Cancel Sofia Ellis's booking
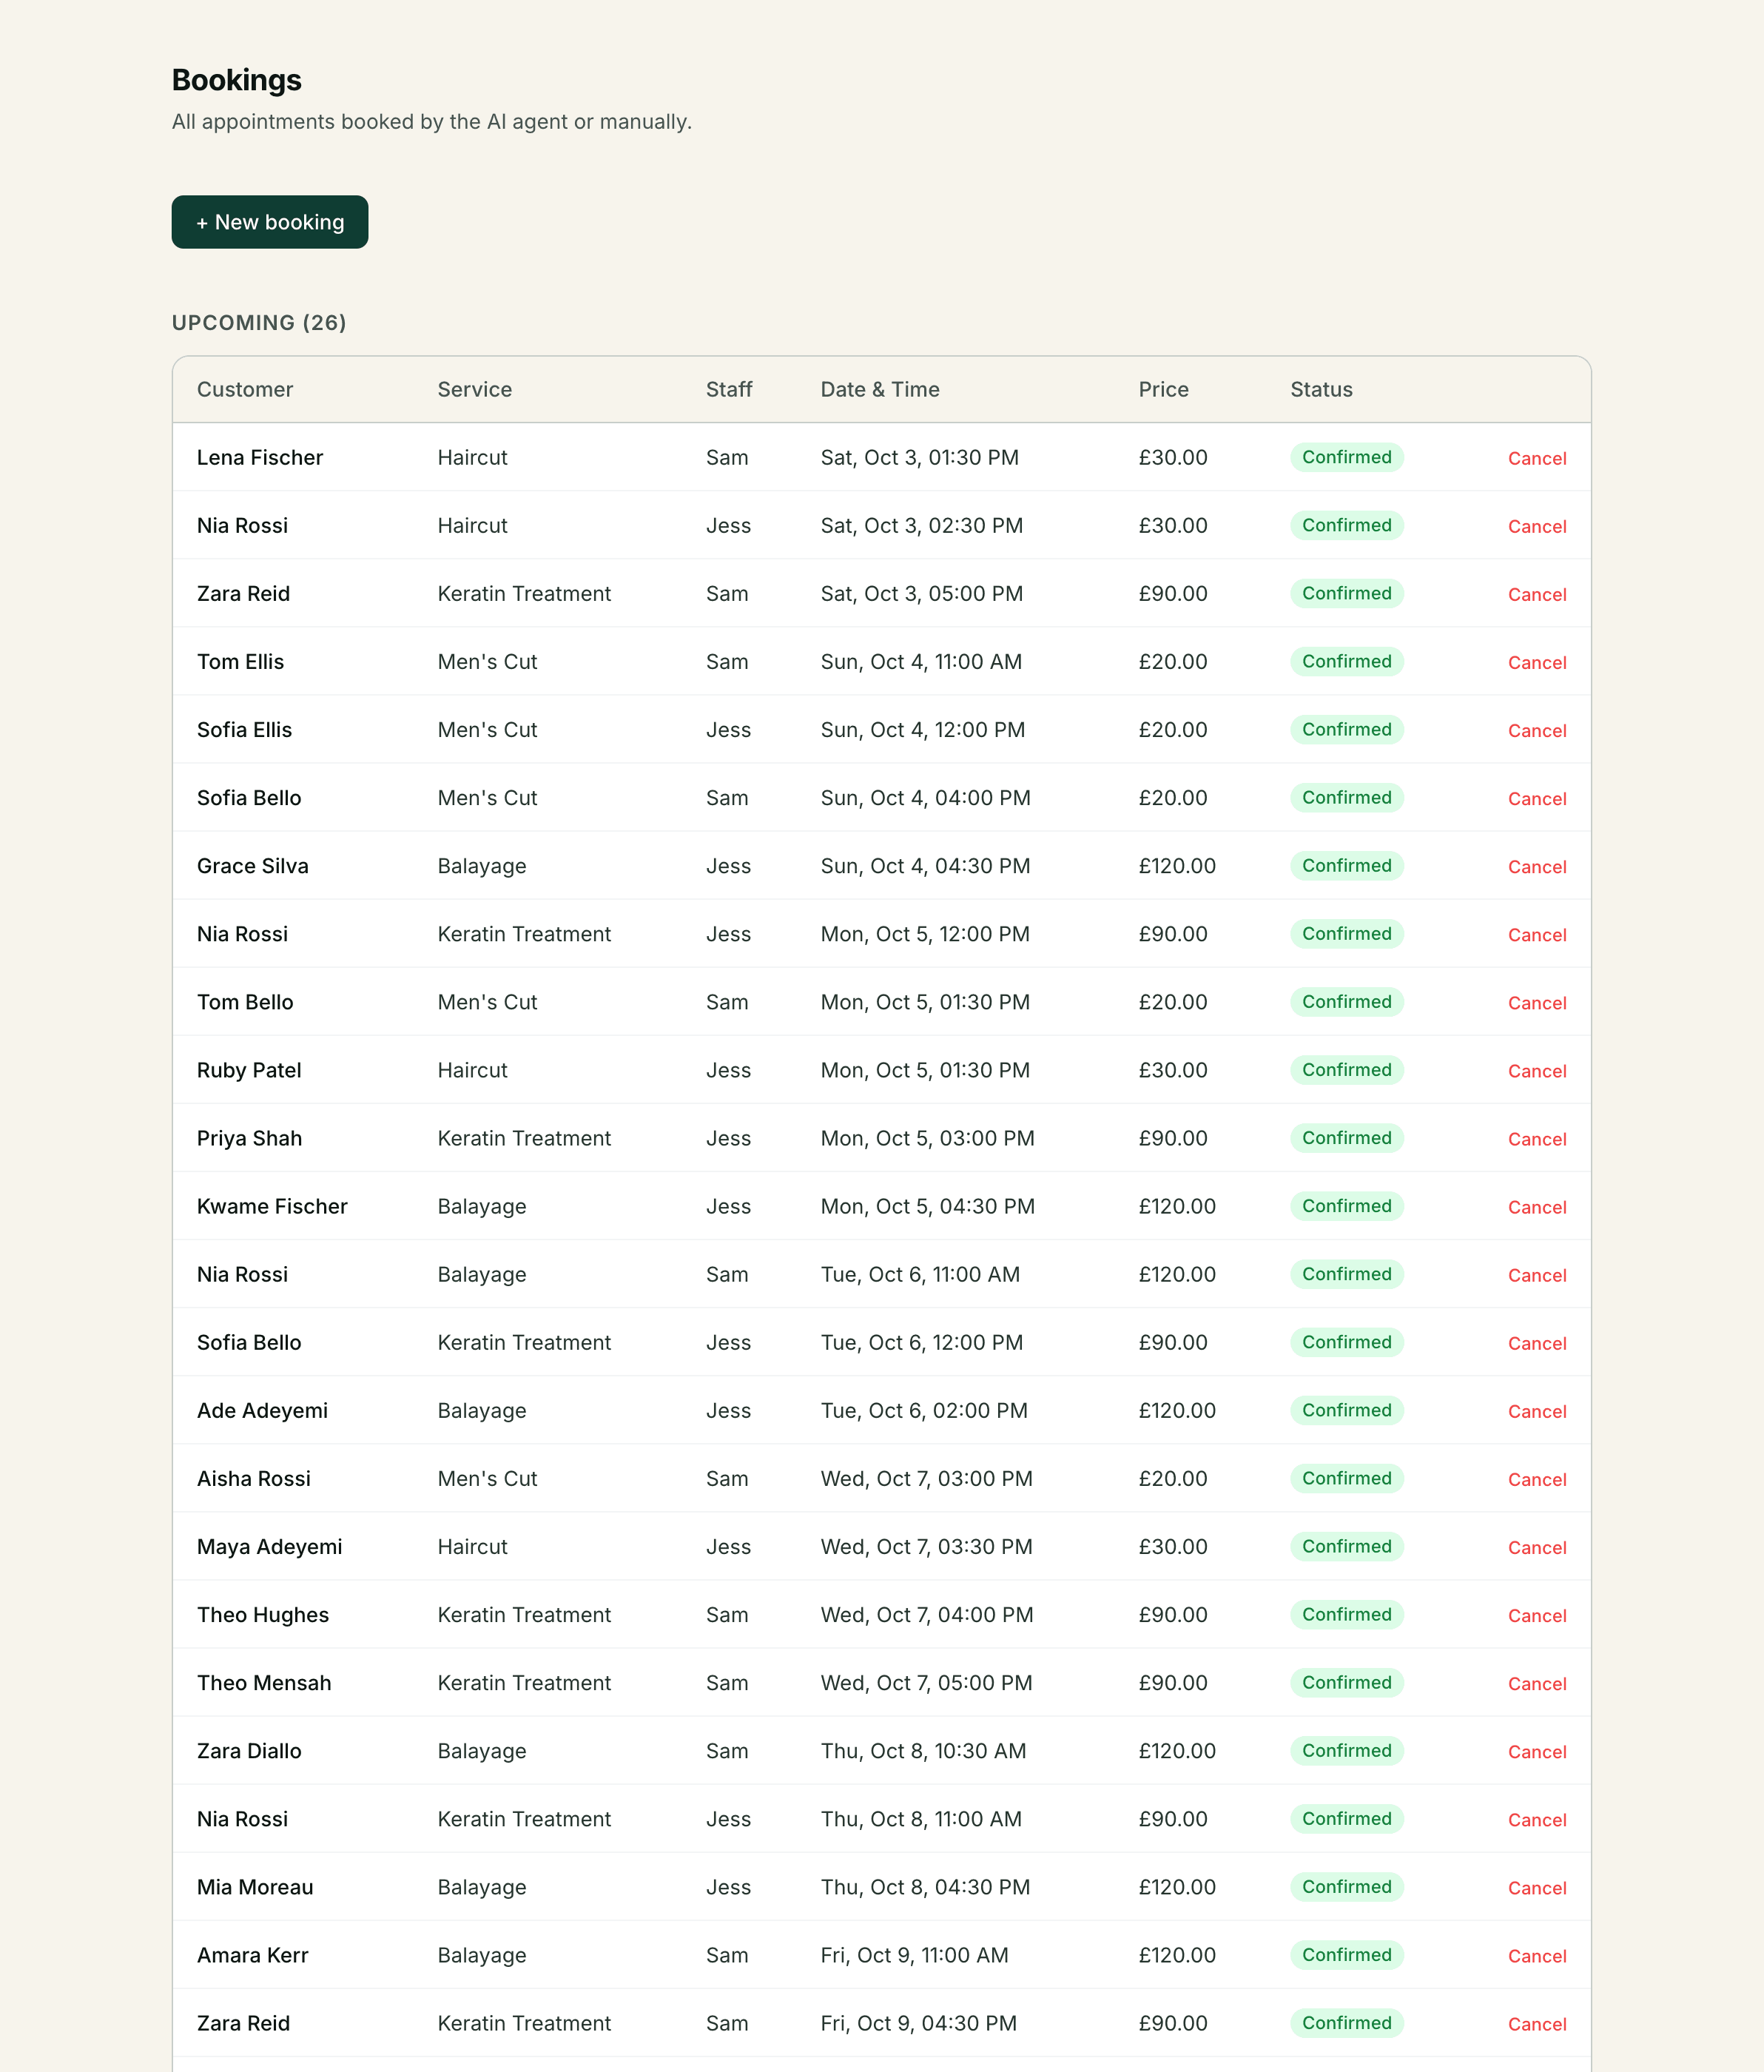This screenshot has height=2072, width=1764. pos(1537,730)
